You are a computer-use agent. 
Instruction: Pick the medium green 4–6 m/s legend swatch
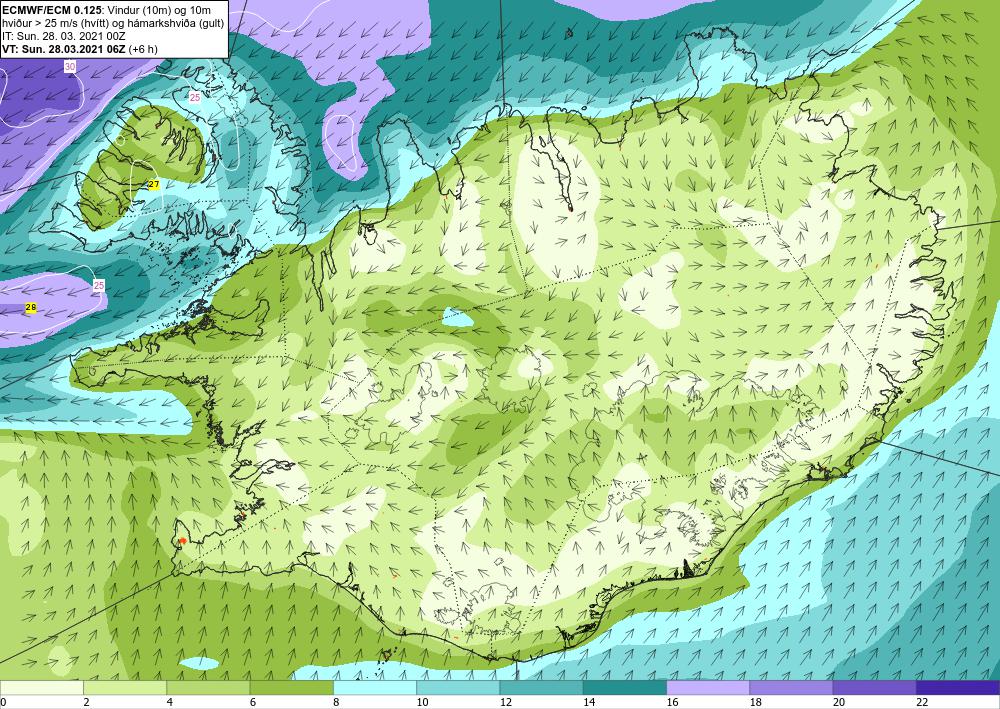[x=208, y=688]
